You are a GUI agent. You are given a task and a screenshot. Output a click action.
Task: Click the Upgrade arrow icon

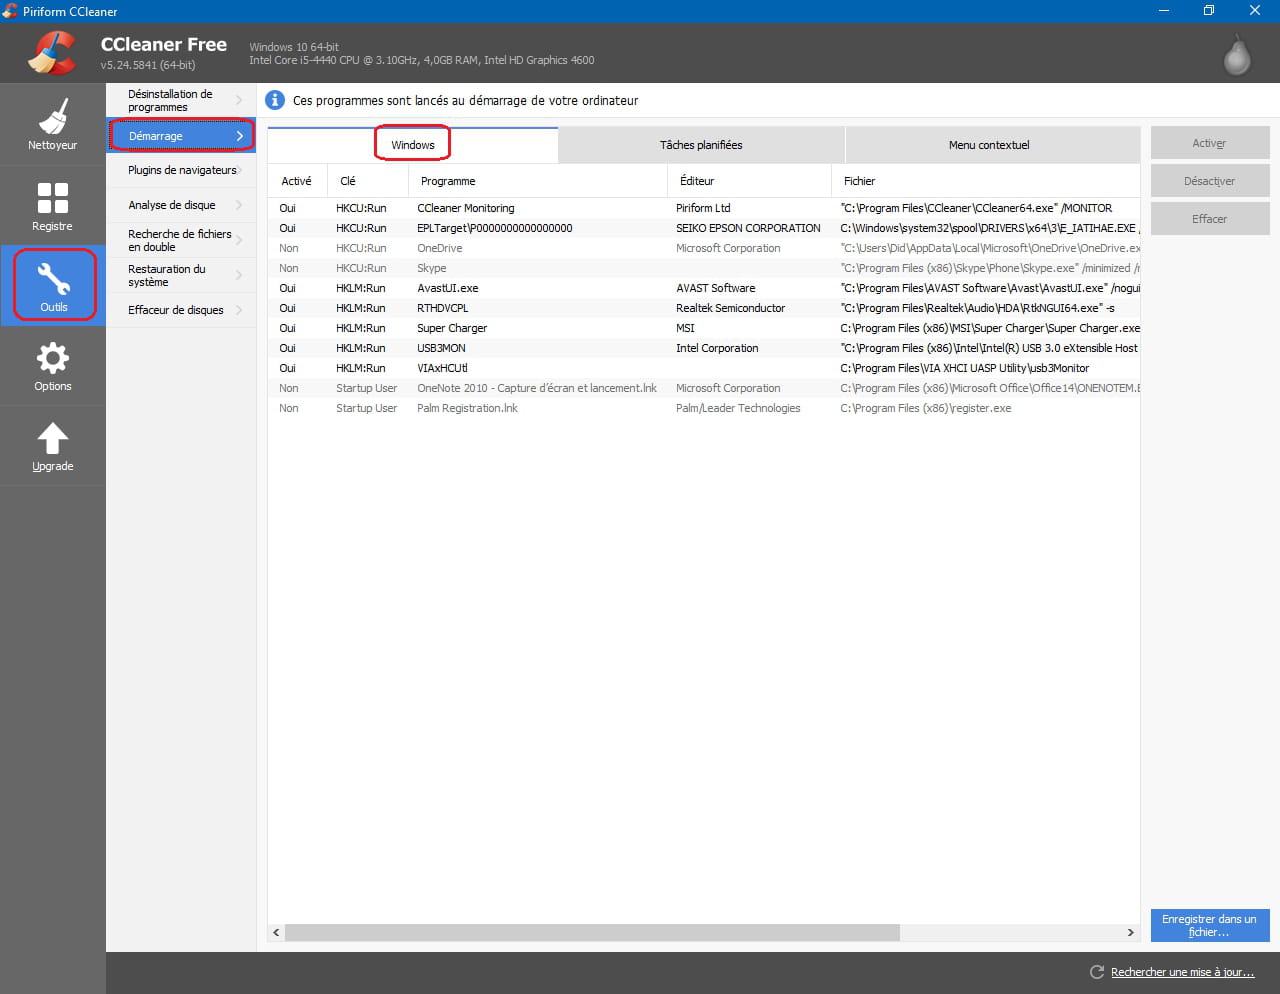(52, 446)
